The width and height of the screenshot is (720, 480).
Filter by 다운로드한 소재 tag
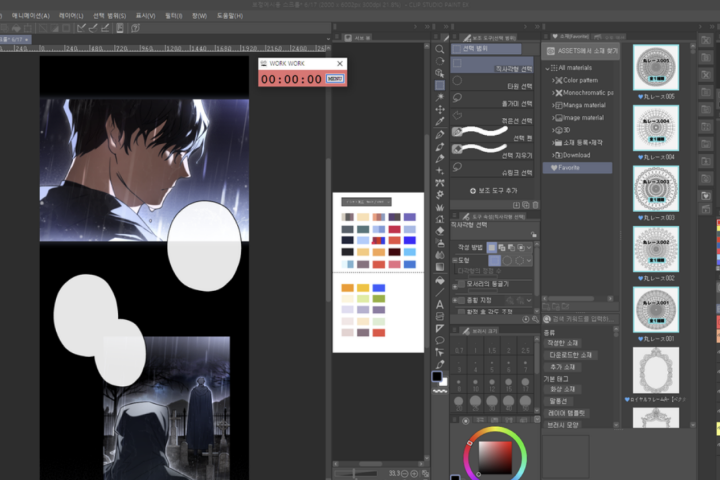[570, 355]
